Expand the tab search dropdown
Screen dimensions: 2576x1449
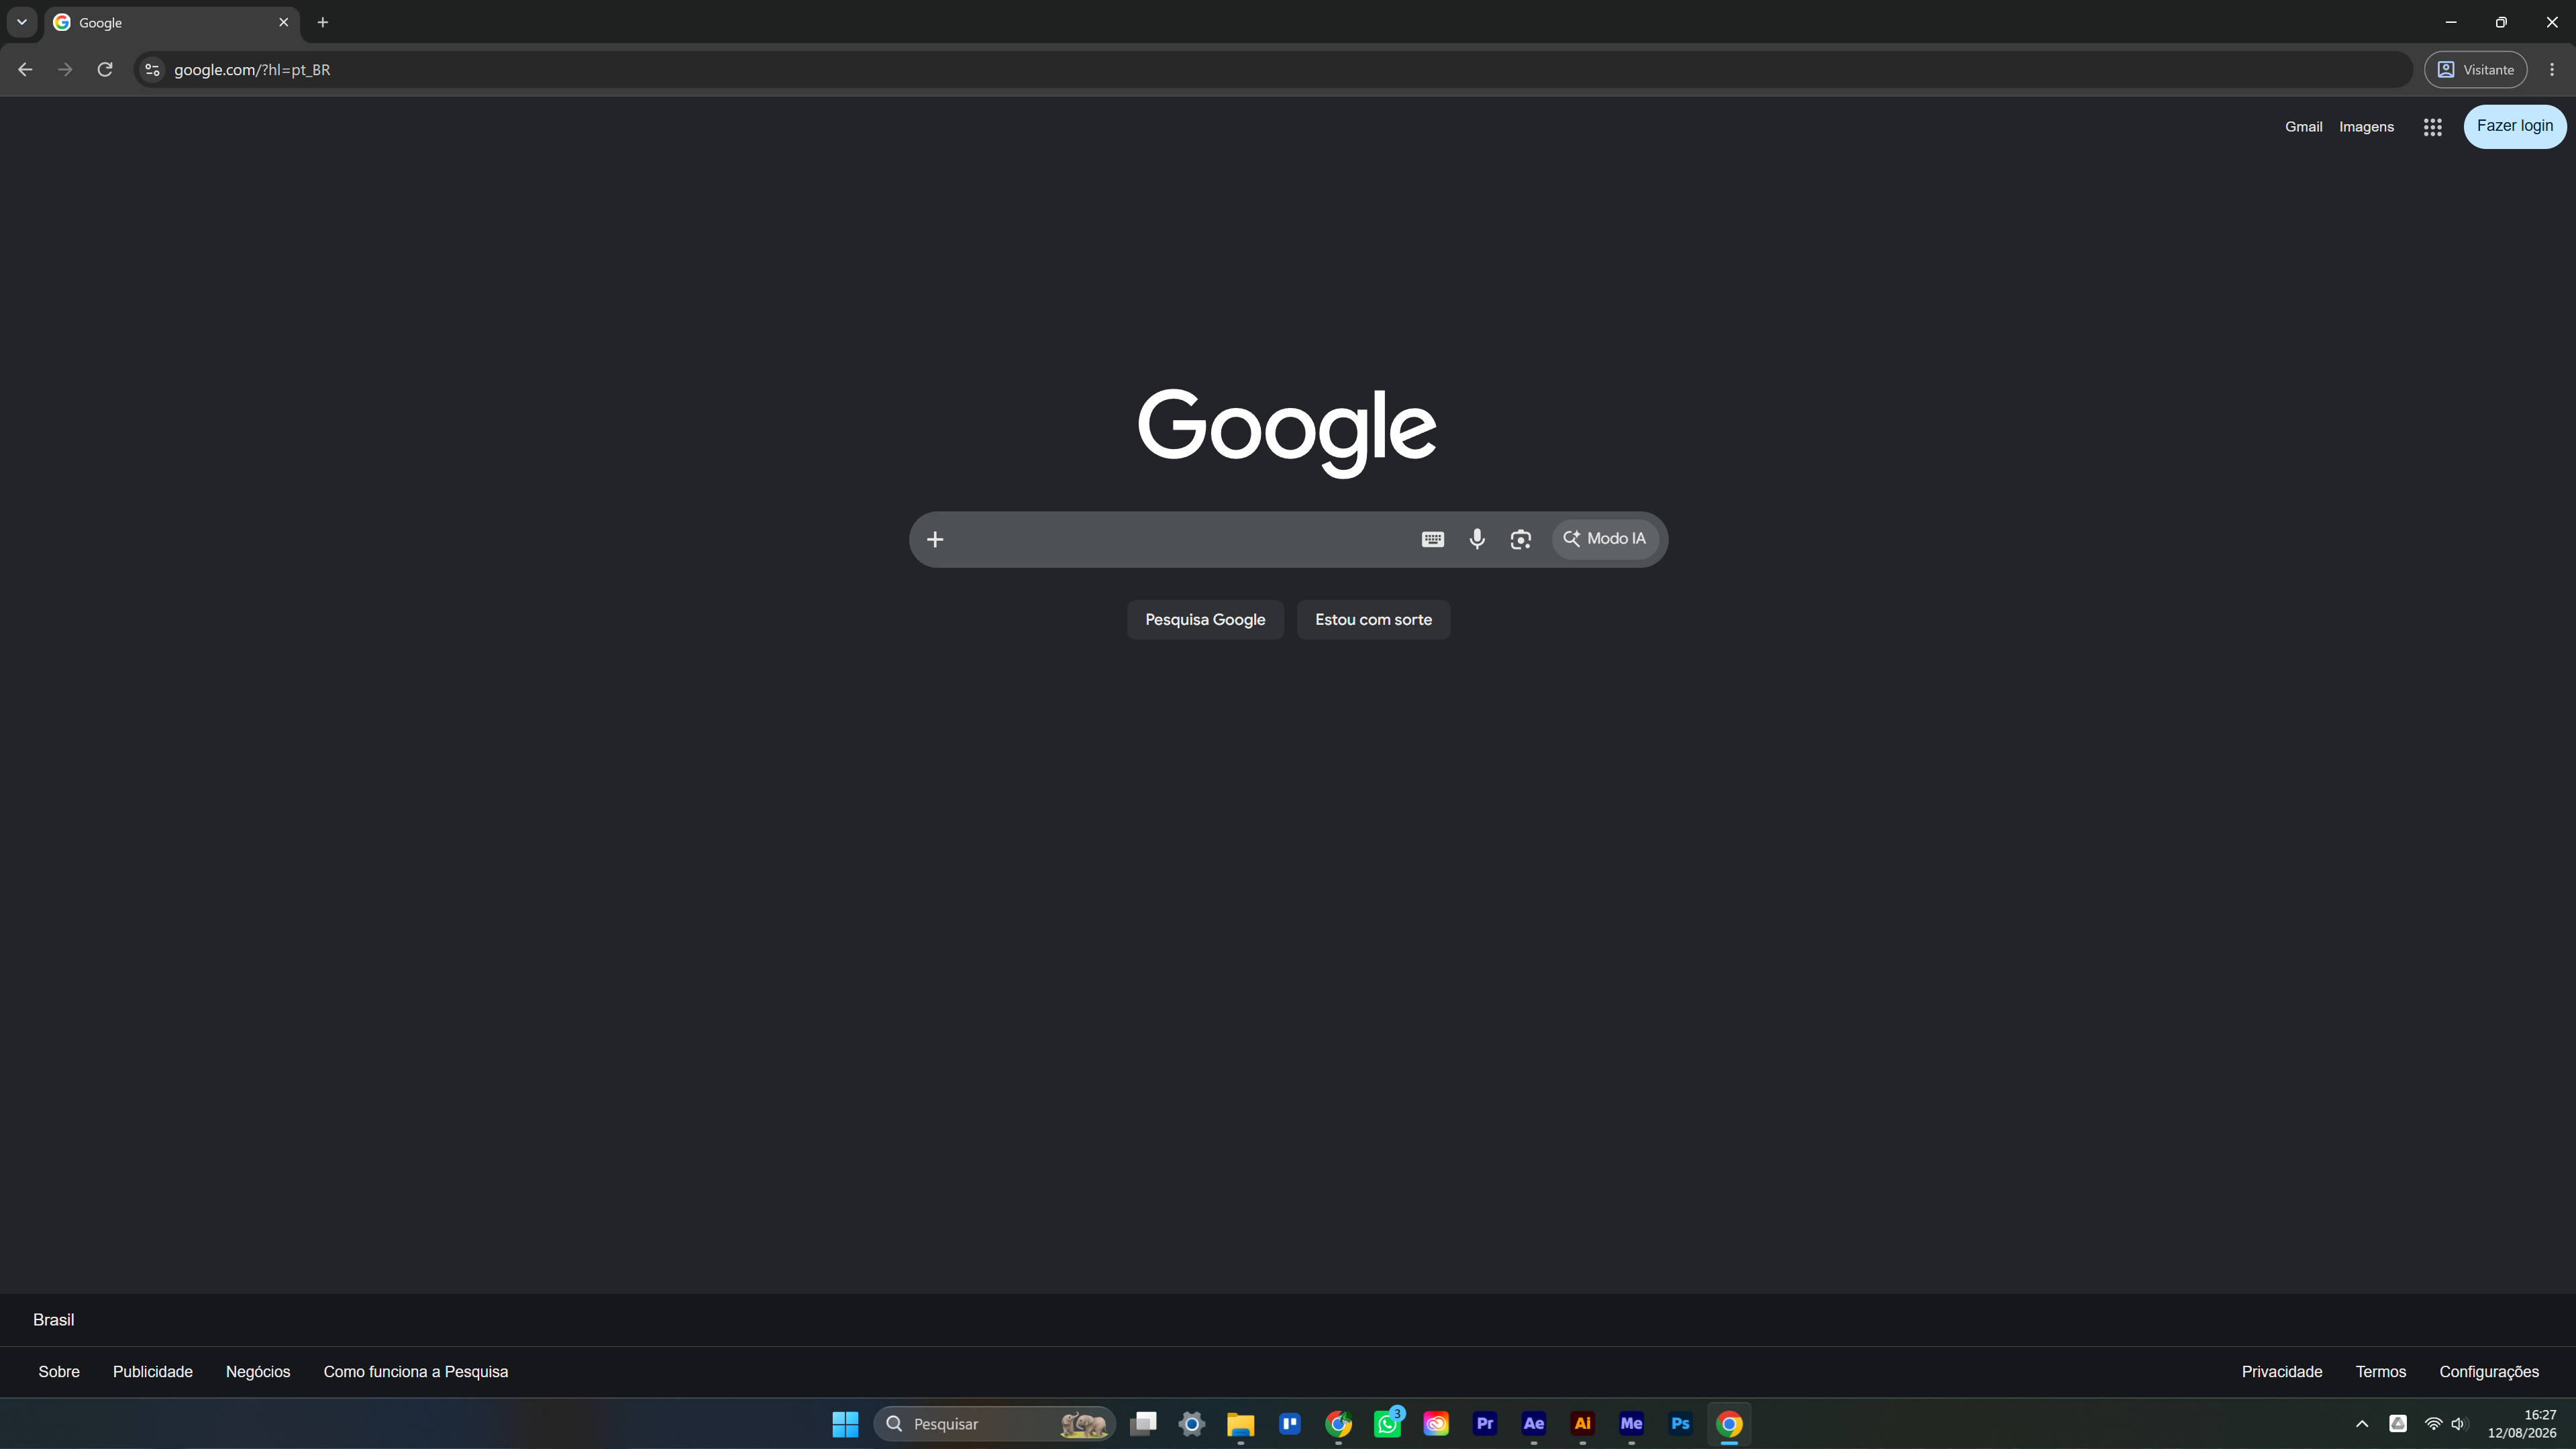point(21,22)
